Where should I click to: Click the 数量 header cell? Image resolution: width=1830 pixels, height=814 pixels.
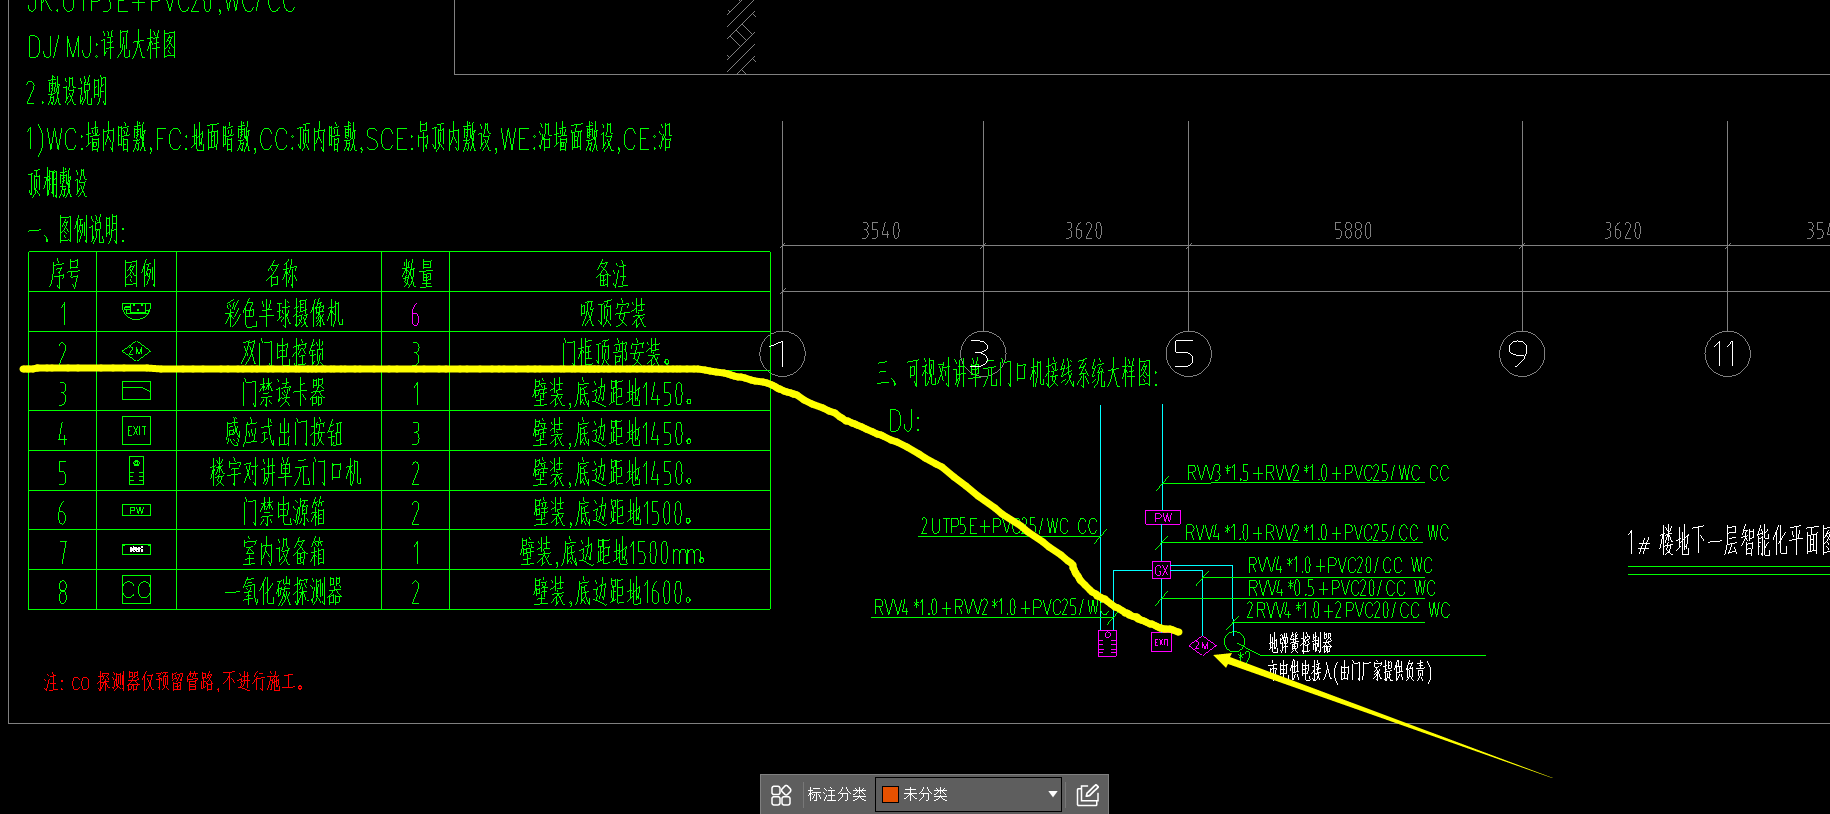pos(416,272)
